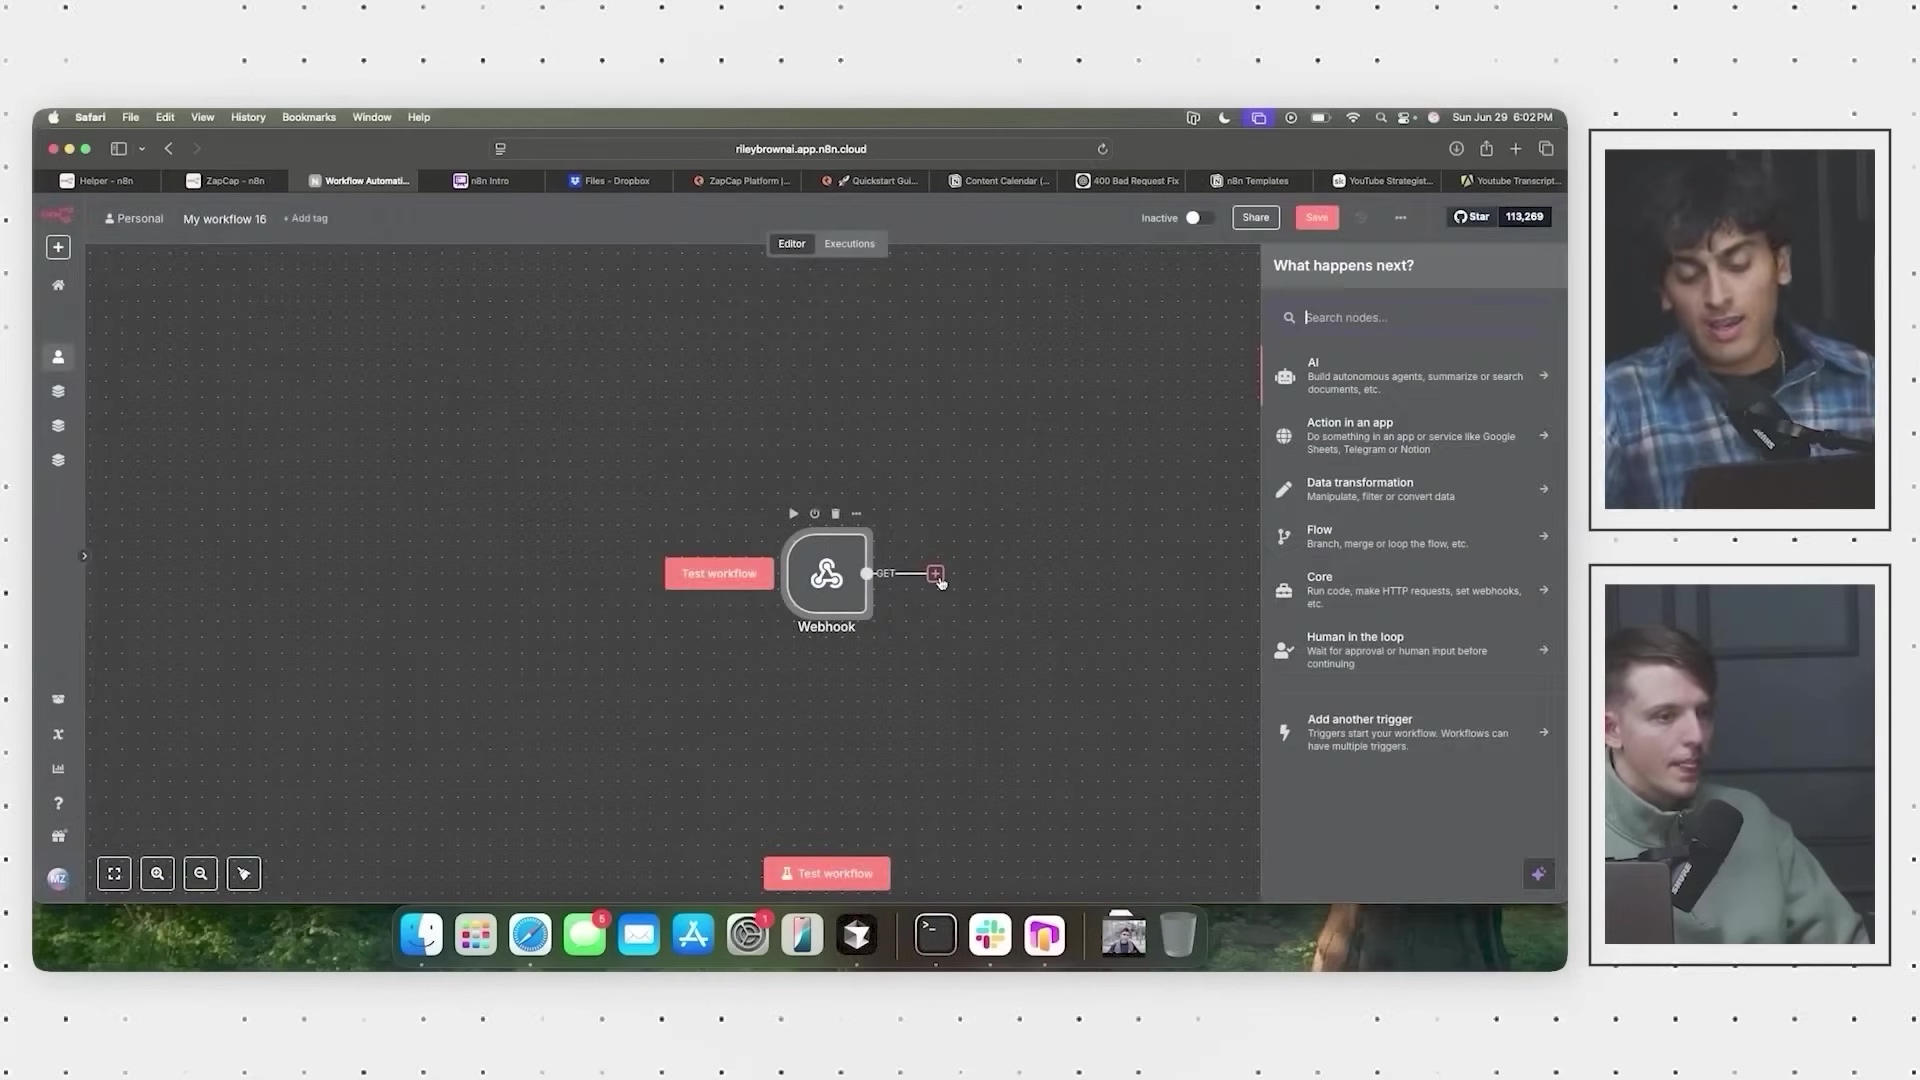Screen dimensions: 1920x1080
Task: Open workflow three-dot menu in header
Action: (x=1400, y=217)
